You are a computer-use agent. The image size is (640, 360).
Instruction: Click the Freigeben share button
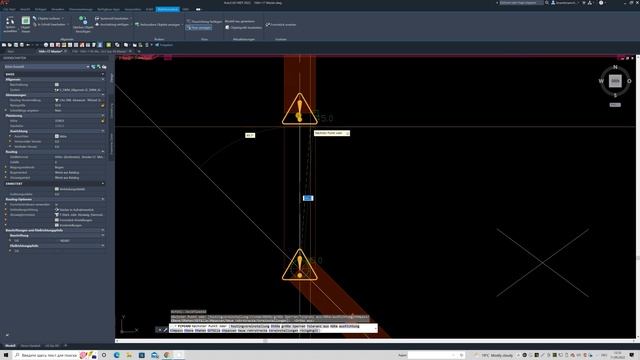(164, 45)
